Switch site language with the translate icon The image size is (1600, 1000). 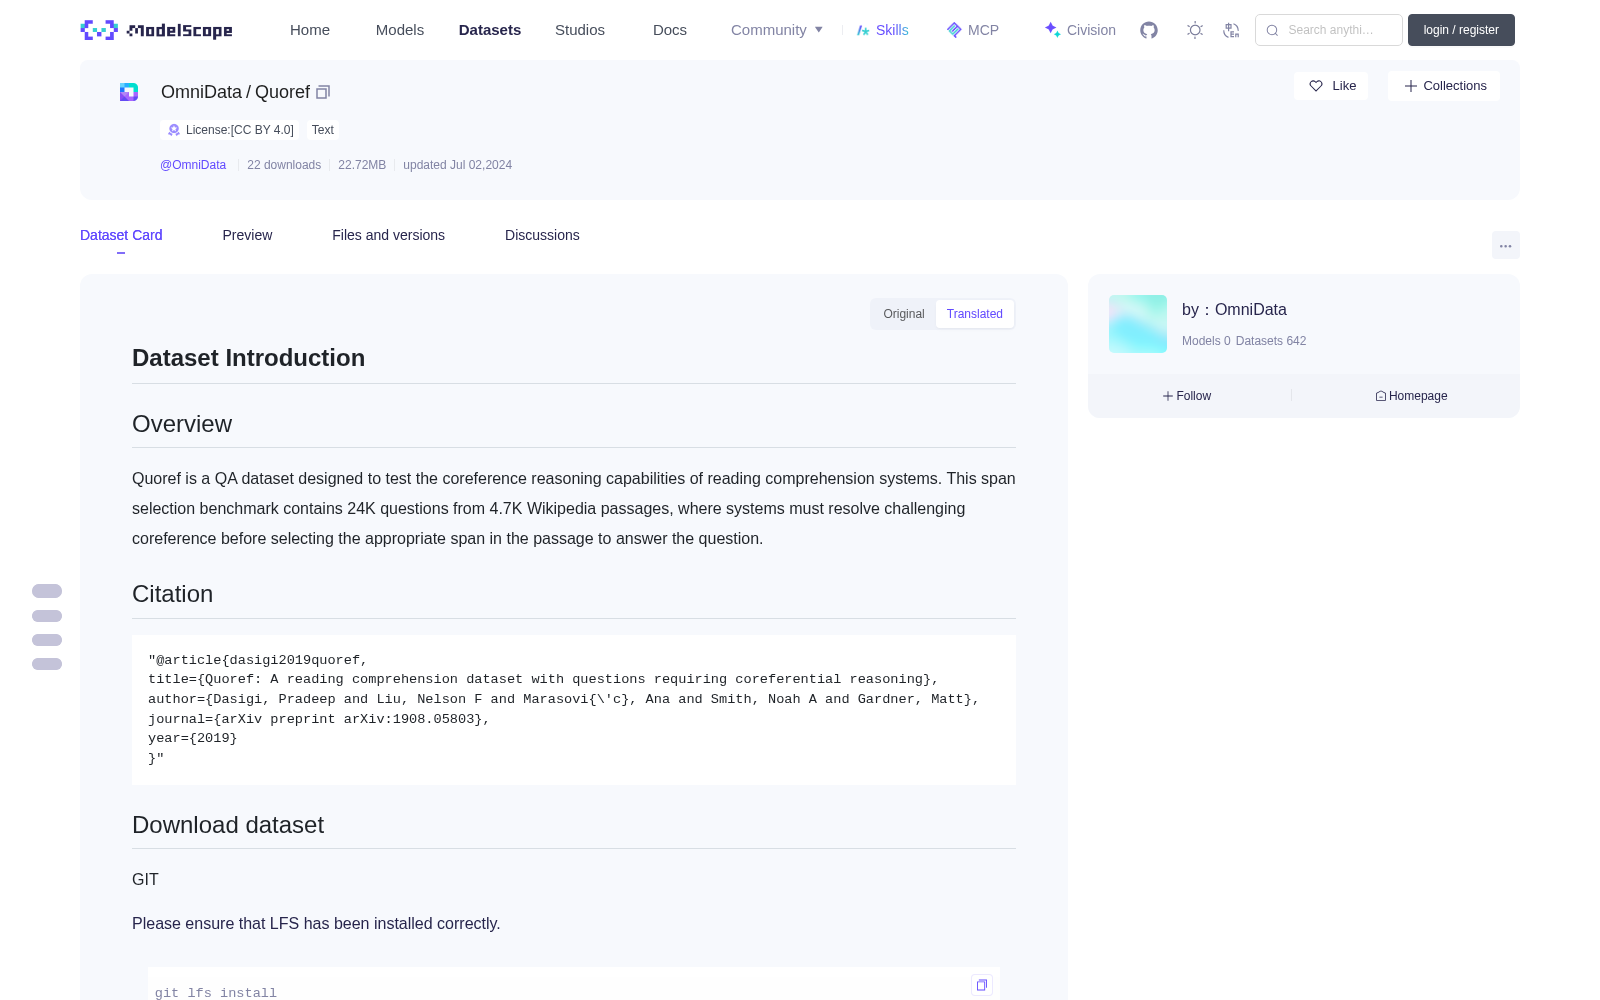click(1232, 30)
